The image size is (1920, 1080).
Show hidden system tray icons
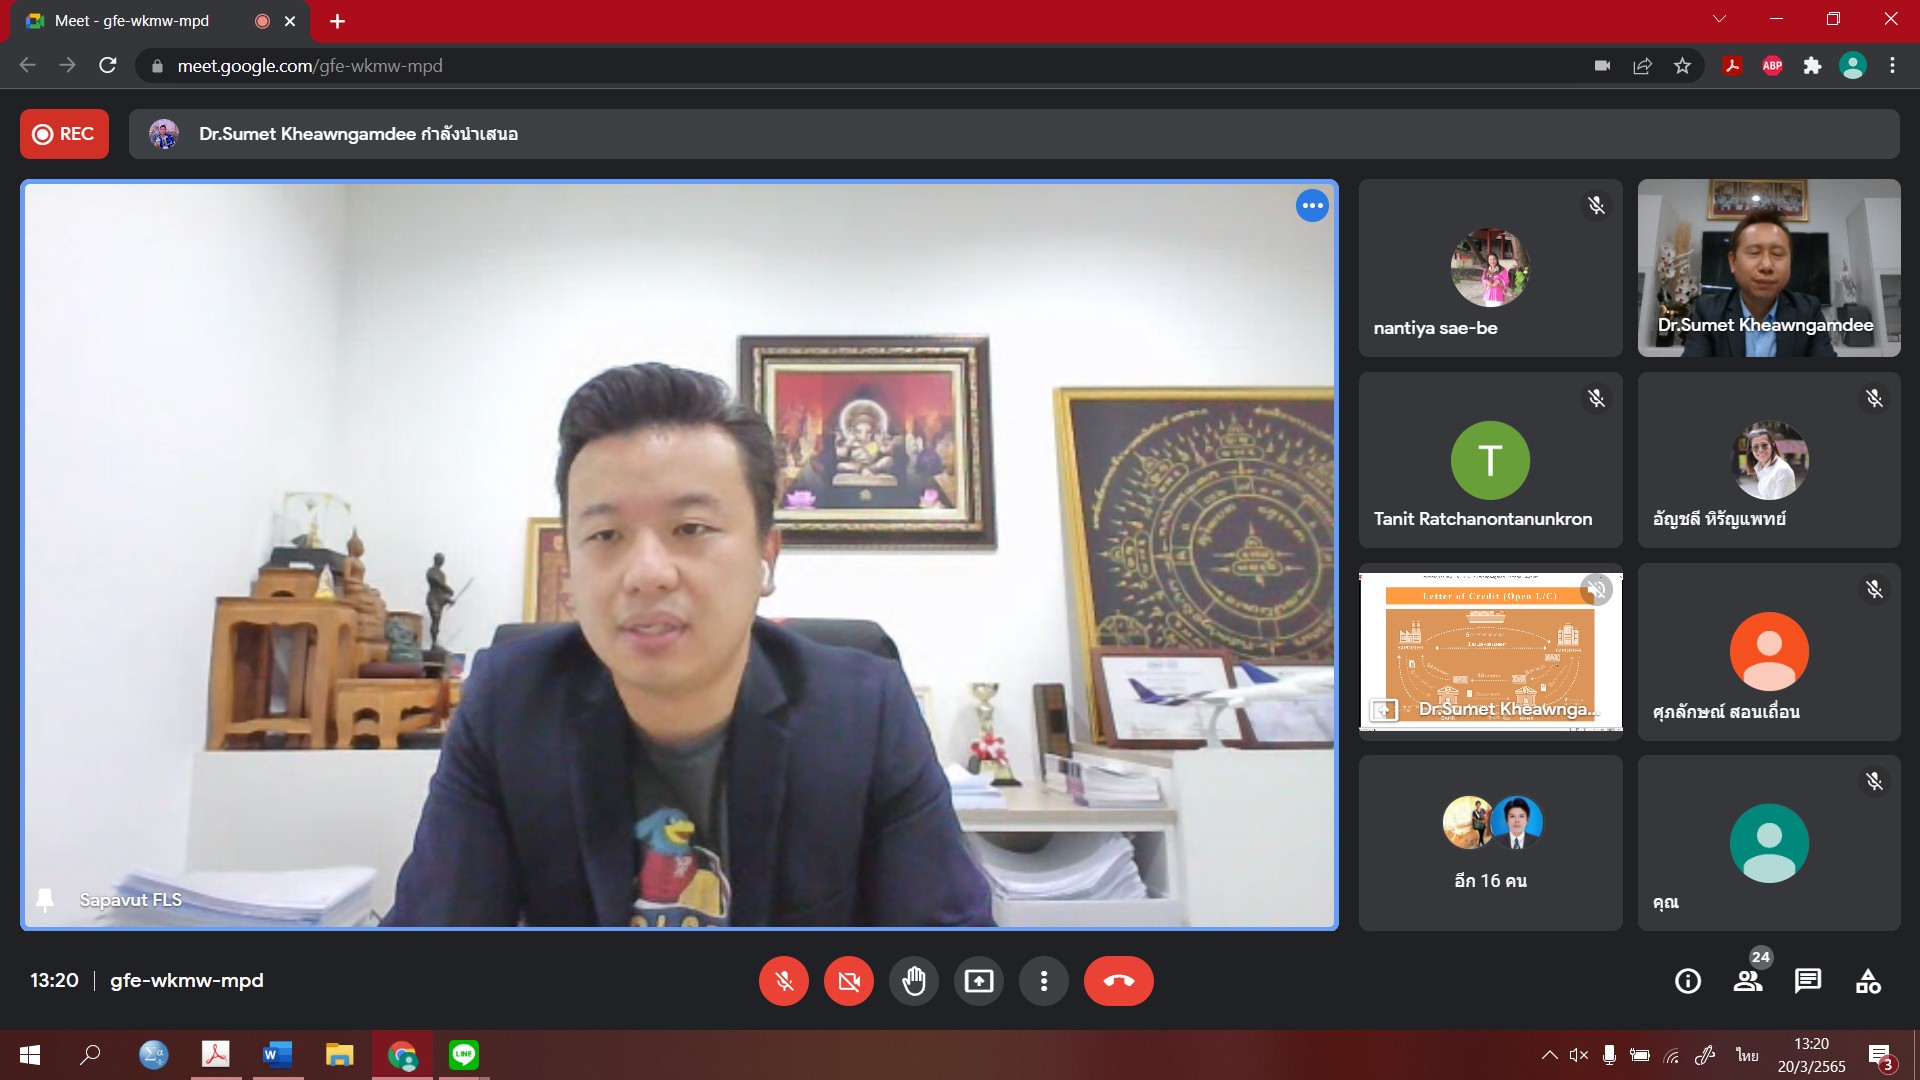pyautogui.click(x=1549, y=1055)
